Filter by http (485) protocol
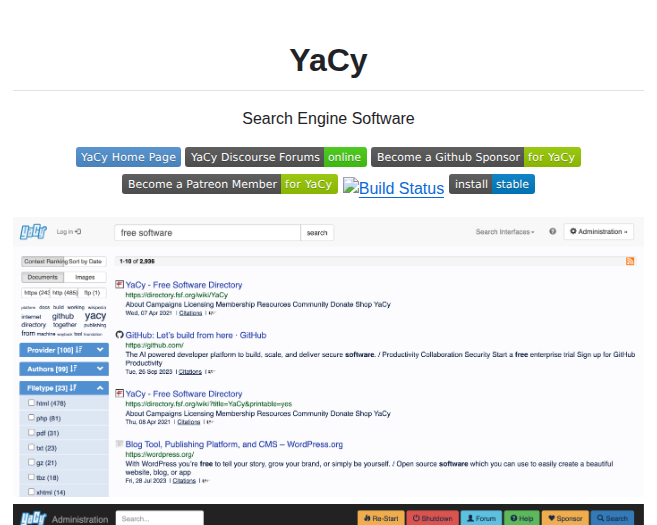The image size is (657, 525). pos(65,292)
